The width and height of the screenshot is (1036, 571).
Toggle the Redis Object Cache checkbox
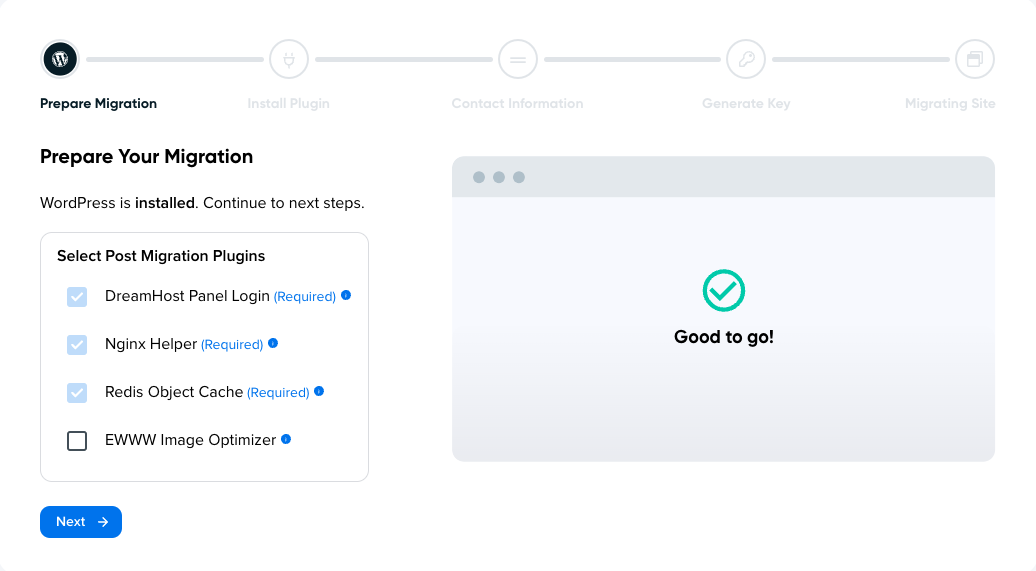[77, 393]
